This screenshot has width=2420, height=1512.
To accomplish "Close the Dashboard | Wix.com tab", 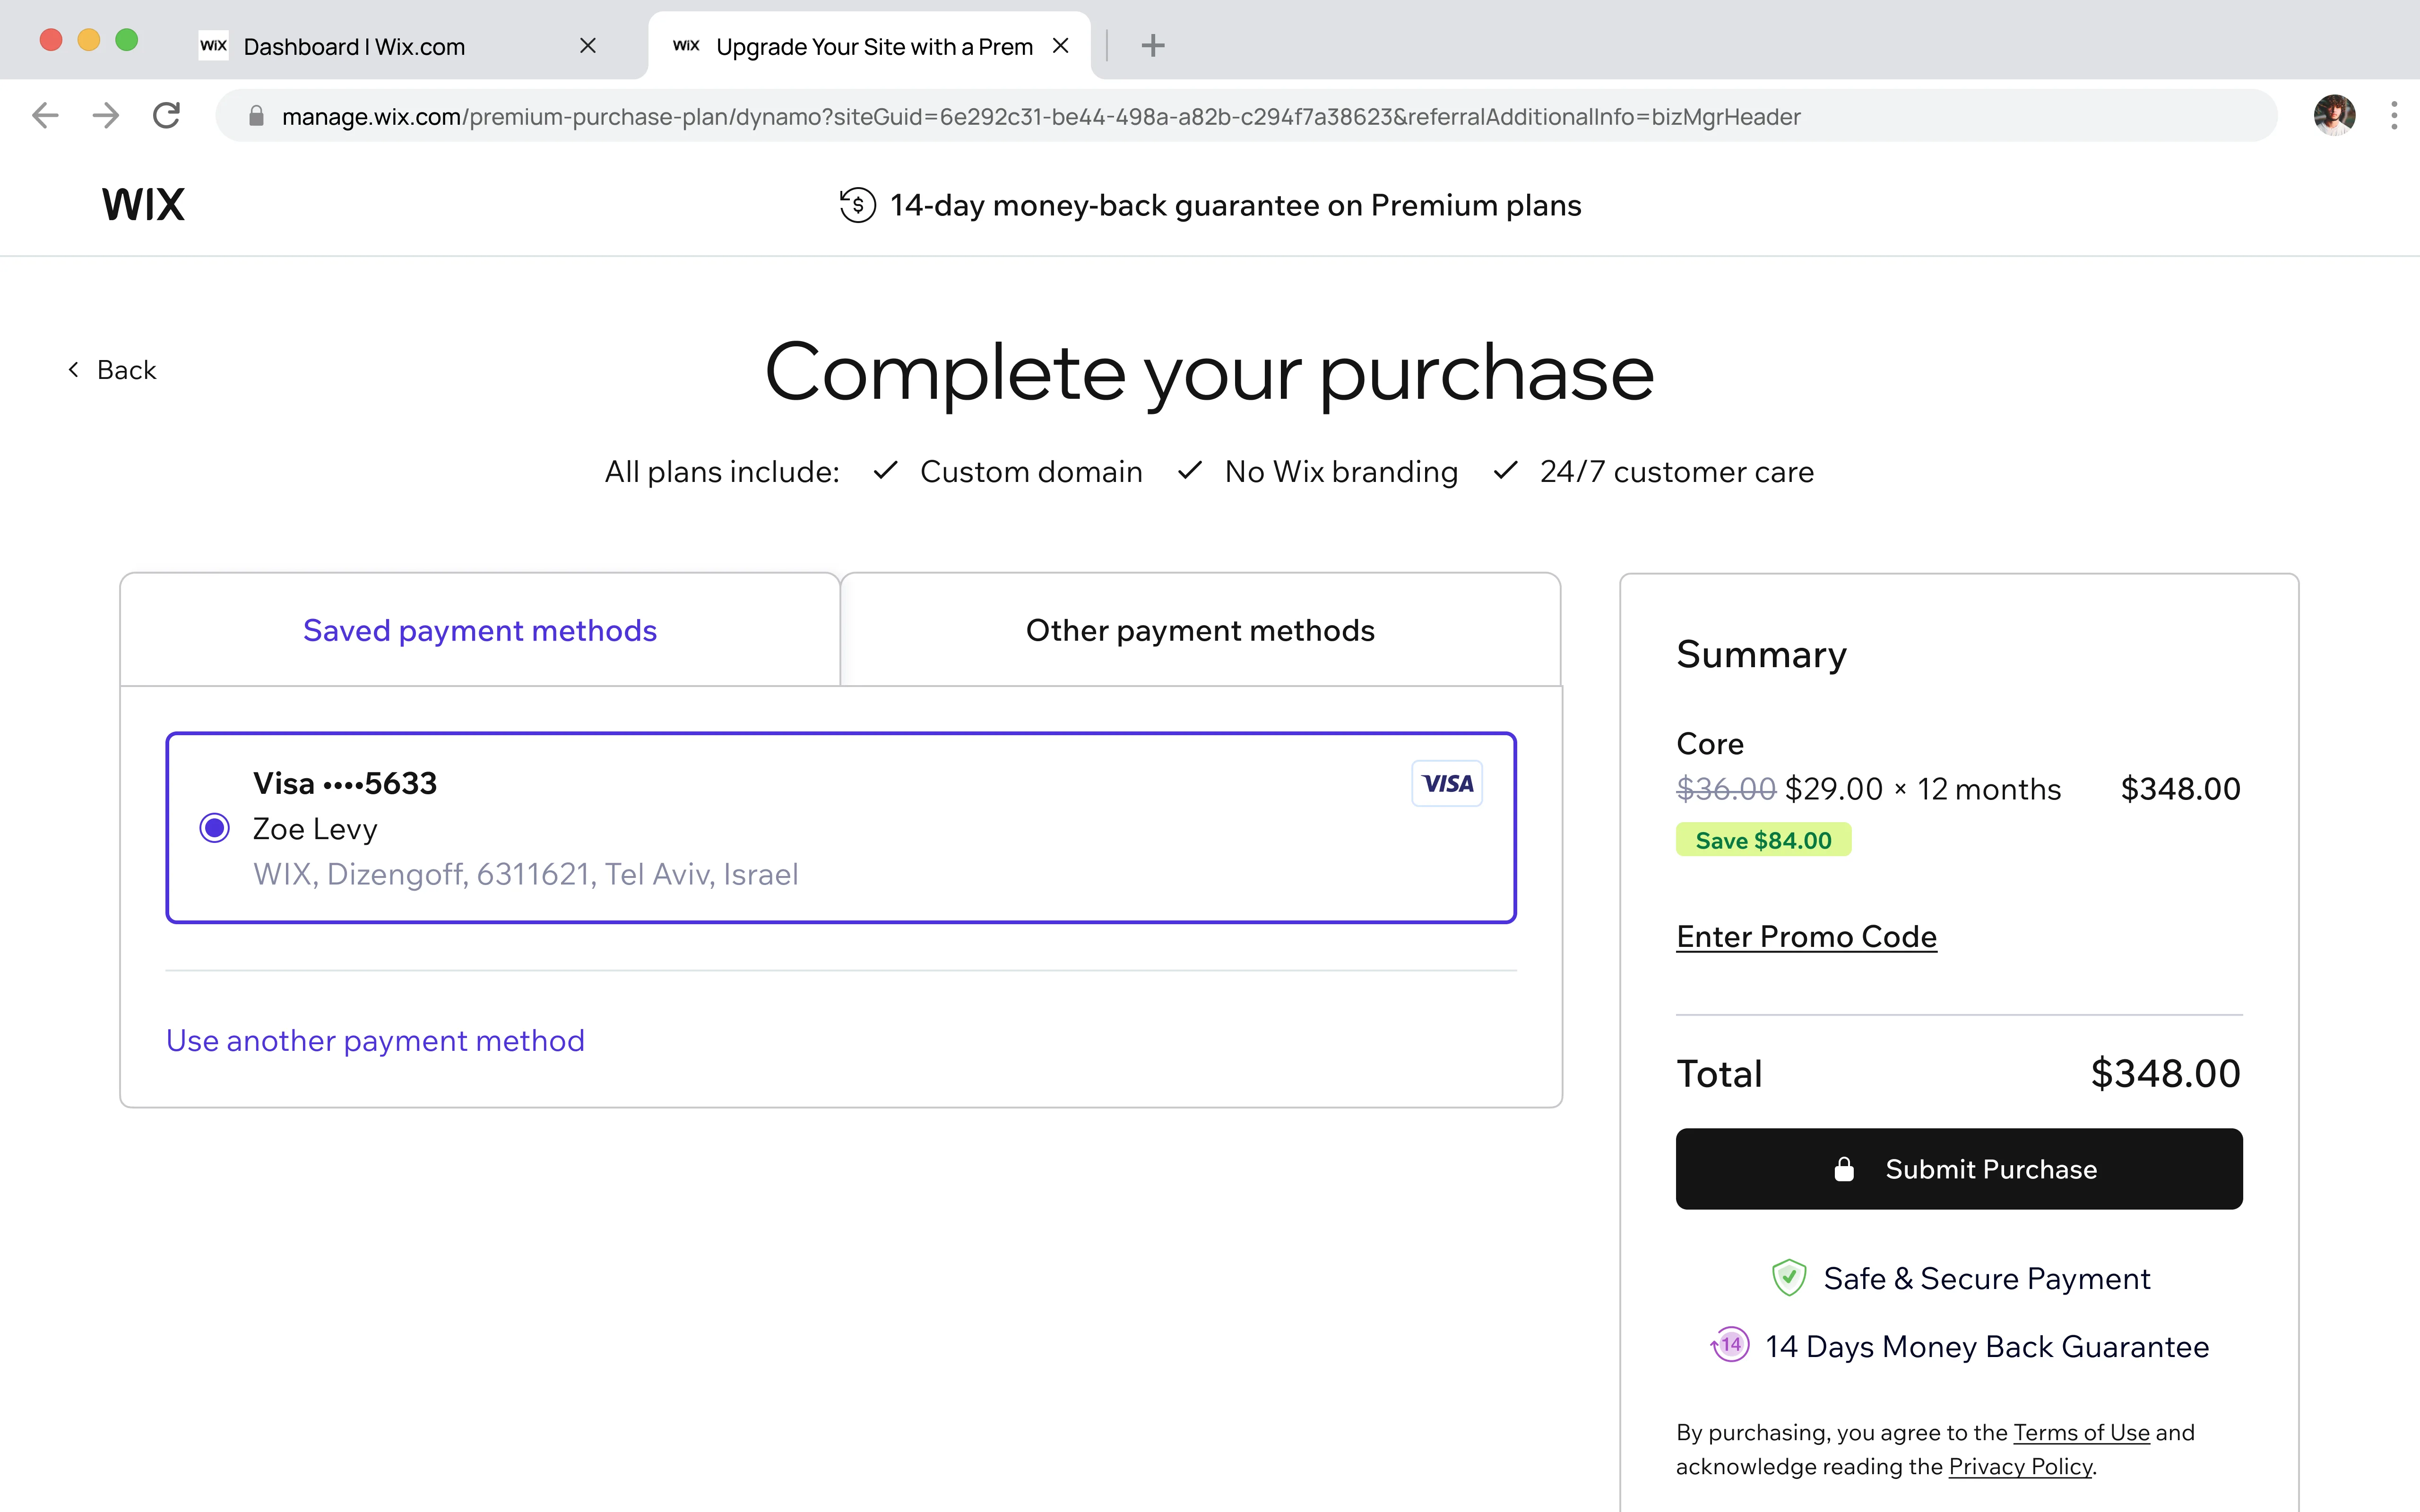I will (588, 46).
